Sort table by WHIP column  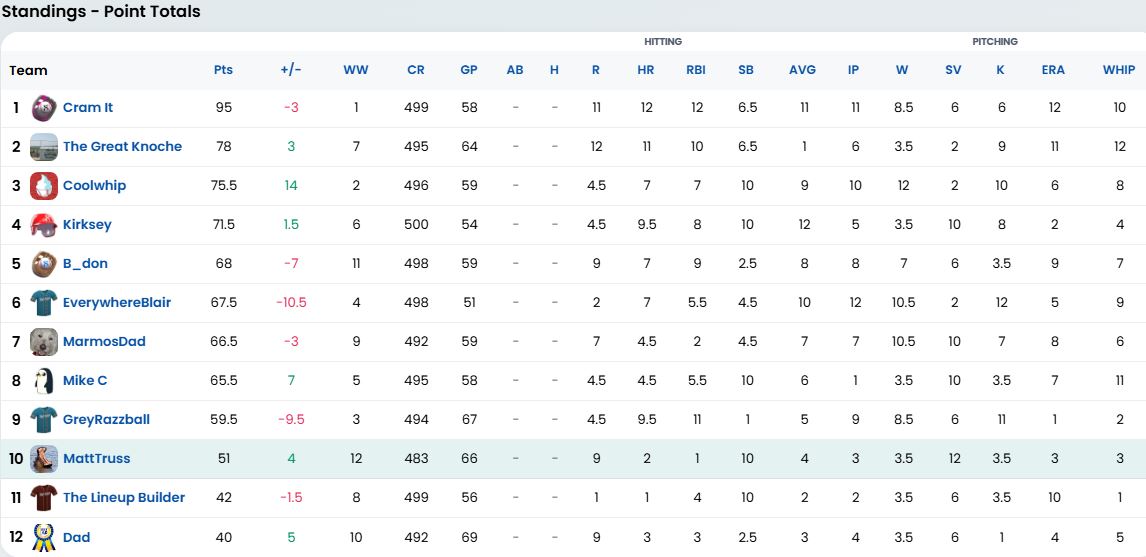pyautogui.click(x=1119, y=70)
